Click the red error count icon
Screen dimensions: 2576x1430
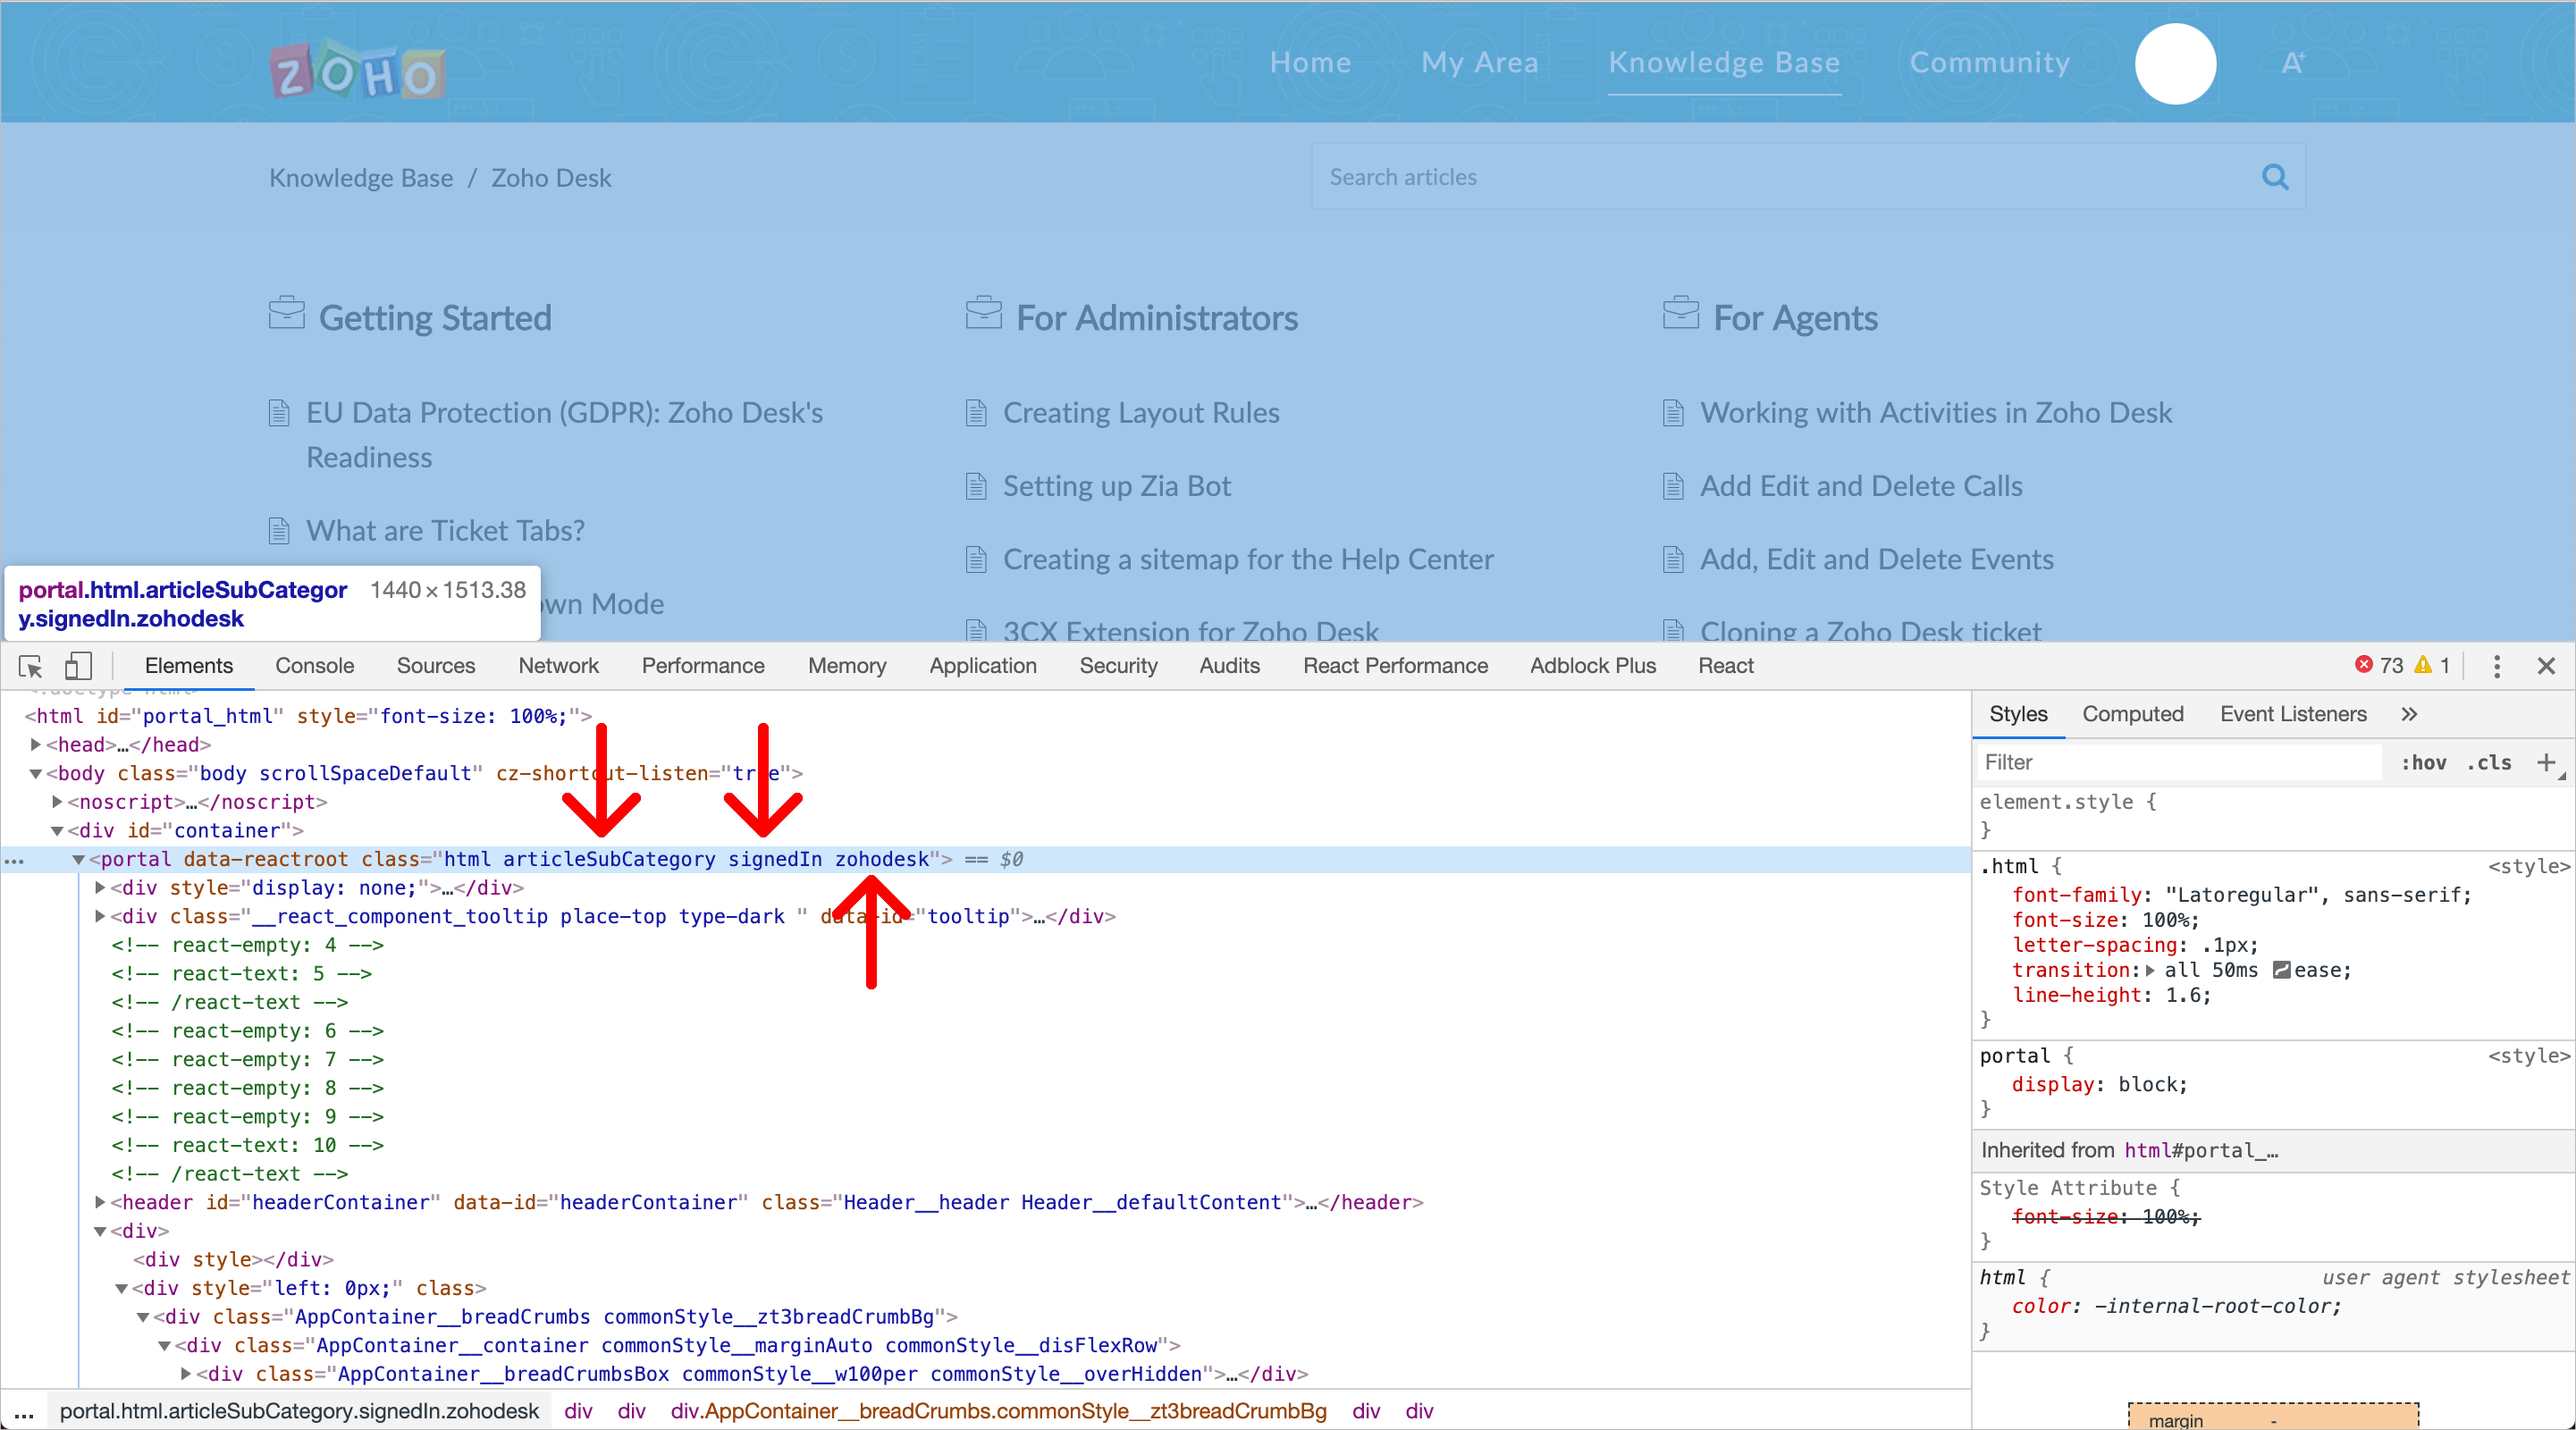tap(2364, 665)
